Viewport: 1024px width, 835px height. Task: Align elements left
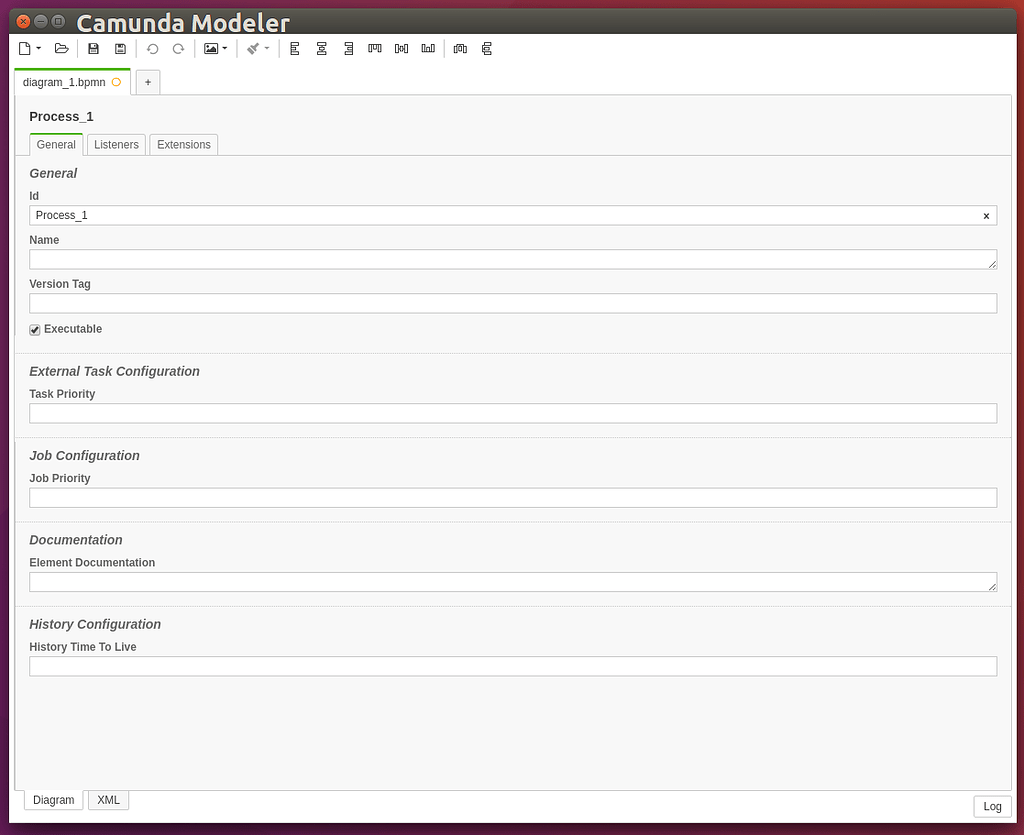click(x=295, y=48)
